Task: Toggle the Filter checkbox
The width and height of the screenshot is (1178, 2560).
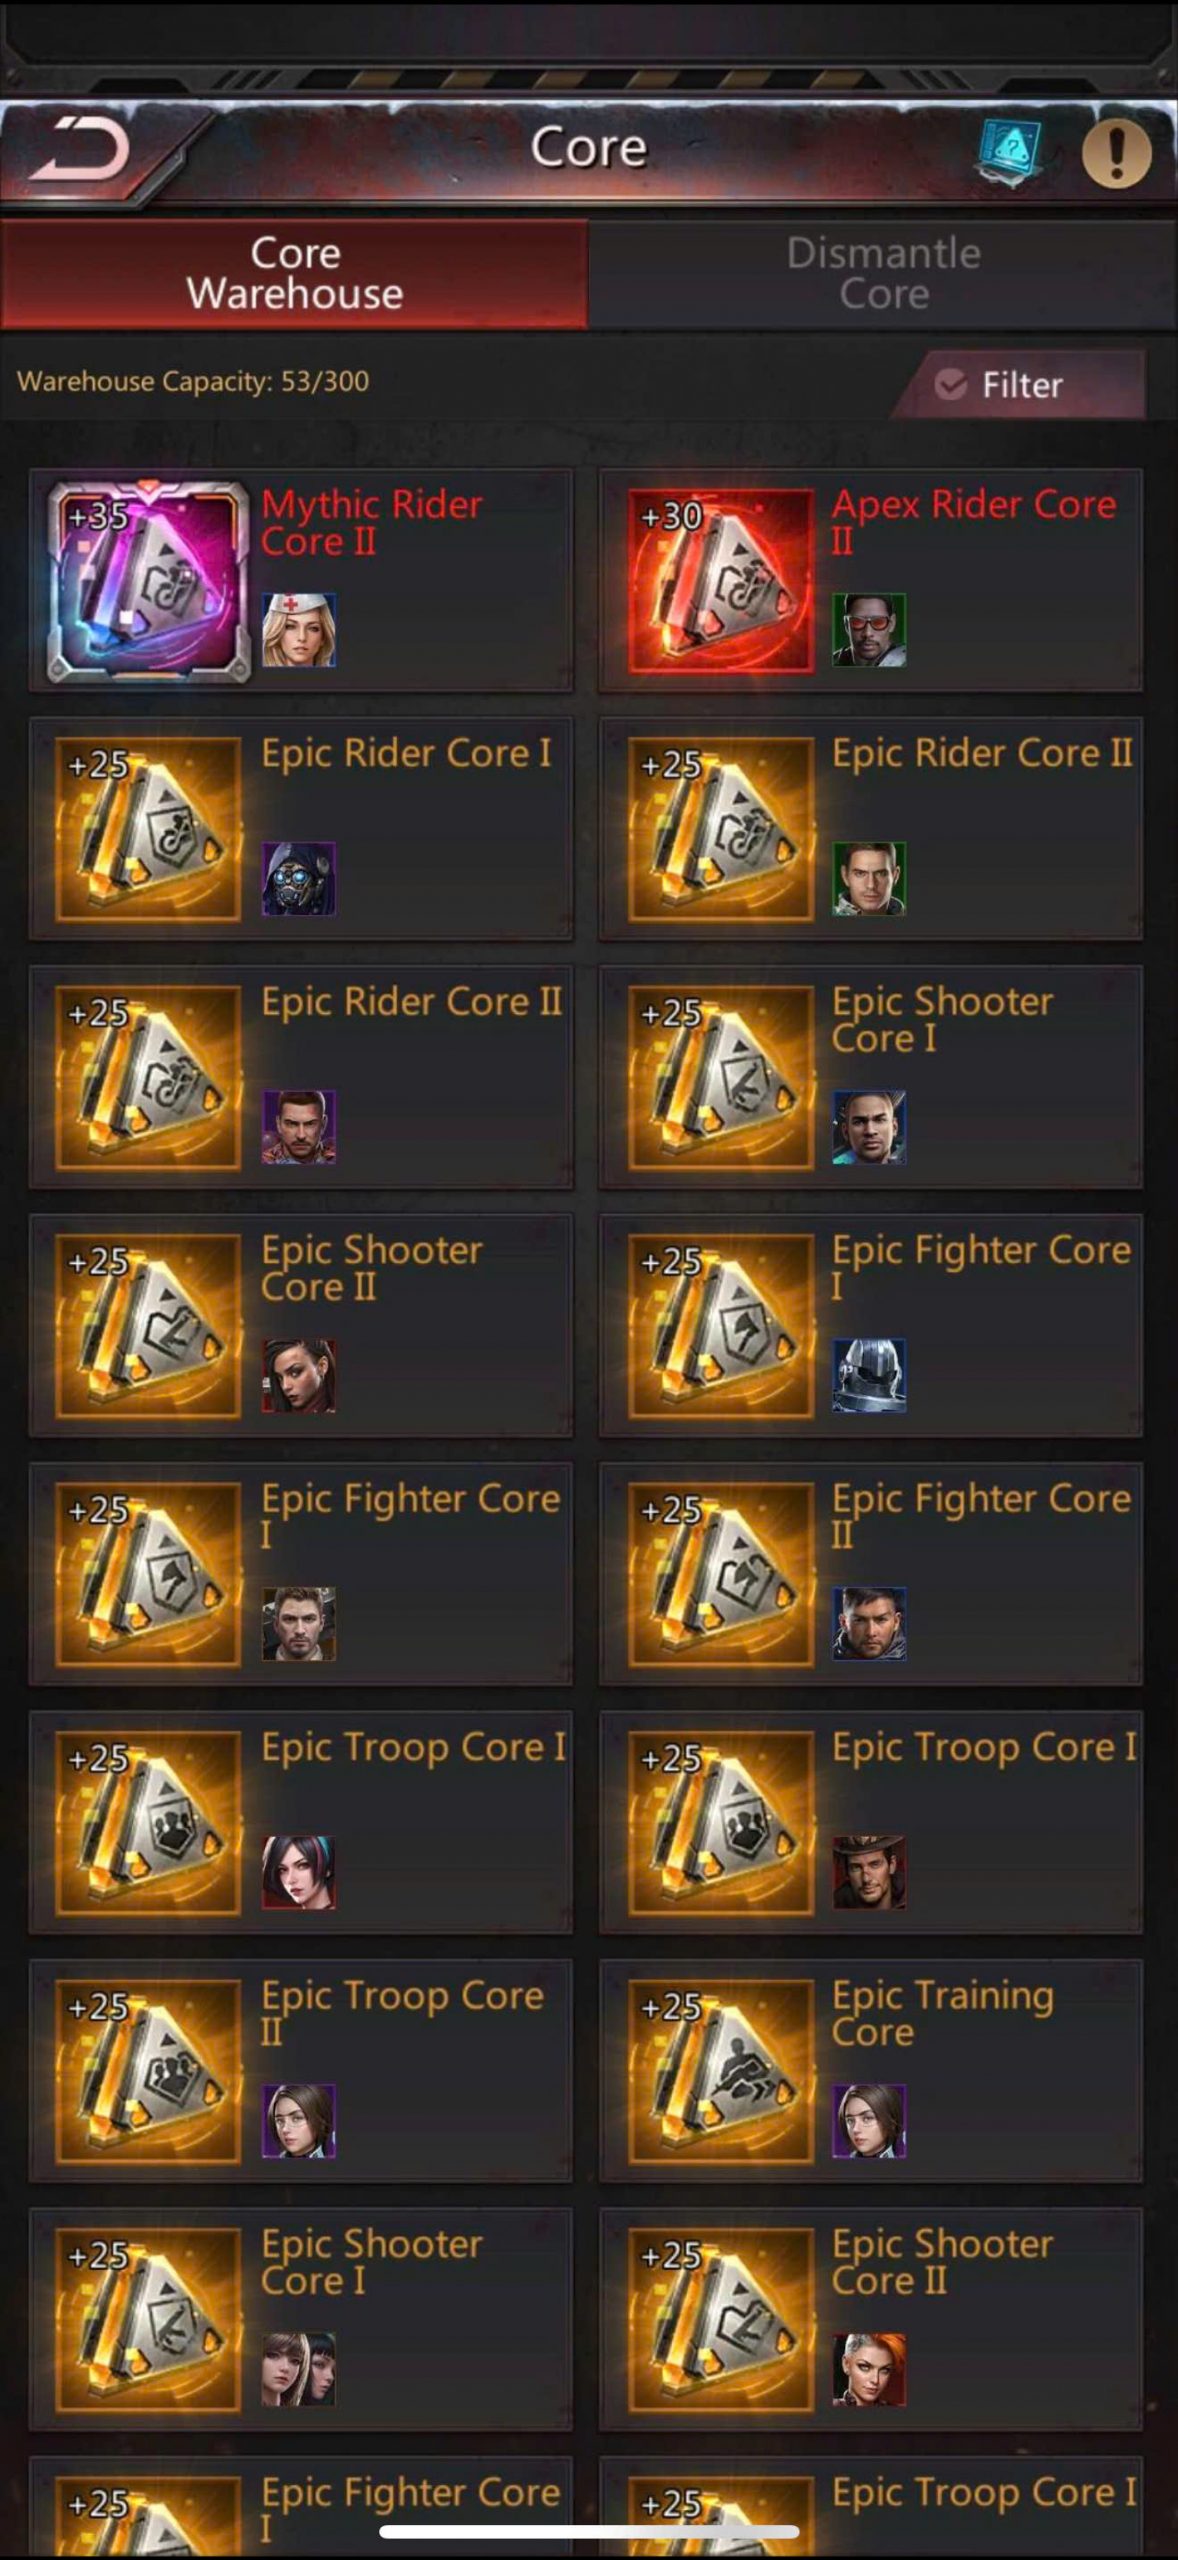Action: (951, 384)
